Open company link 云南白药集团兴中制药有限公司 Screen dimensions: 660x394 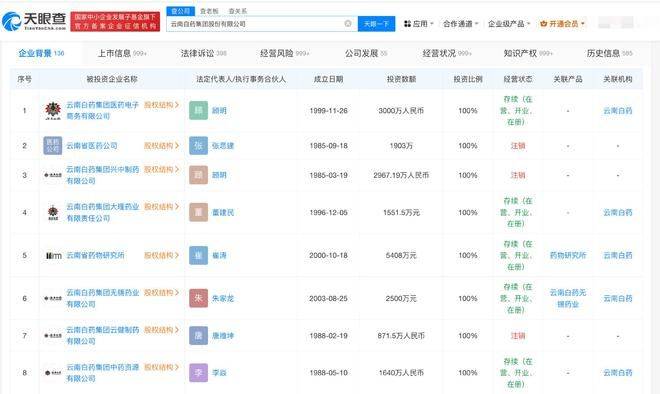click(103, 175)
